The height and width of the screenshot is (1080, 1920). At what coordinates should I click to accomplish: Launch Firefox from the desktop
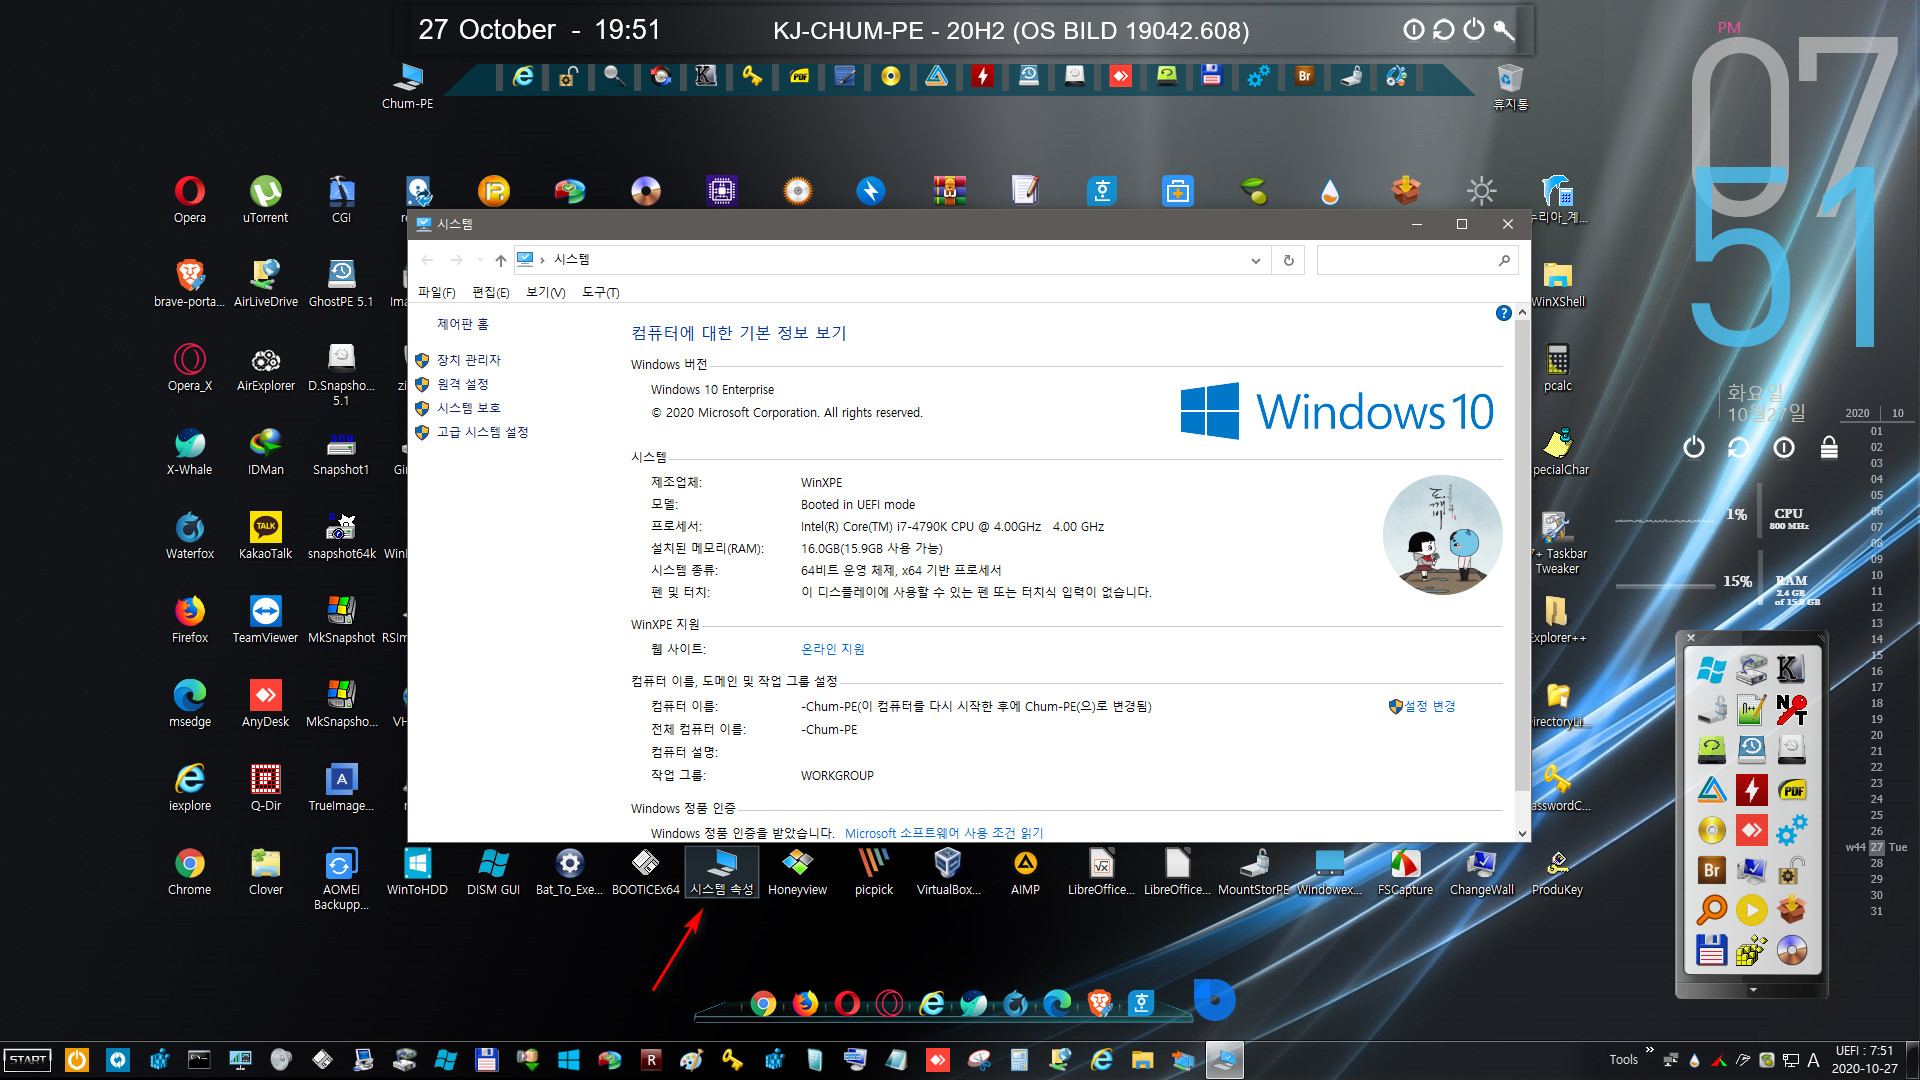[x=190, y=619]
